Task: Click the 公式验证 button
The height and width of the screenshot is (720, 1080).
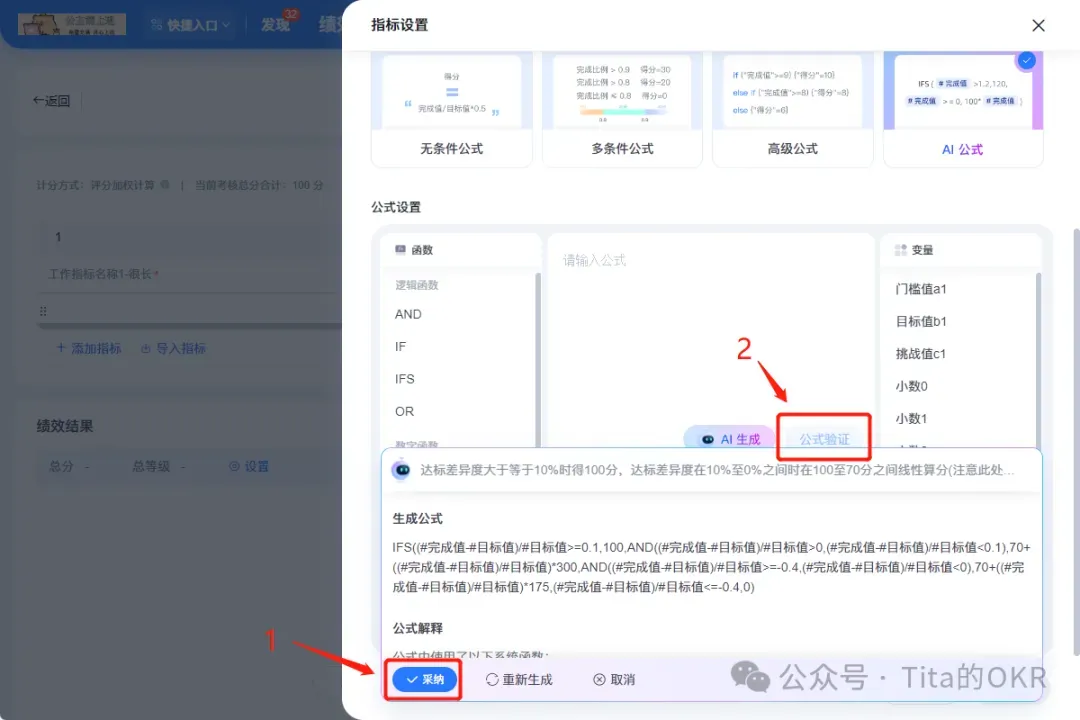Action: pos(824,439)
